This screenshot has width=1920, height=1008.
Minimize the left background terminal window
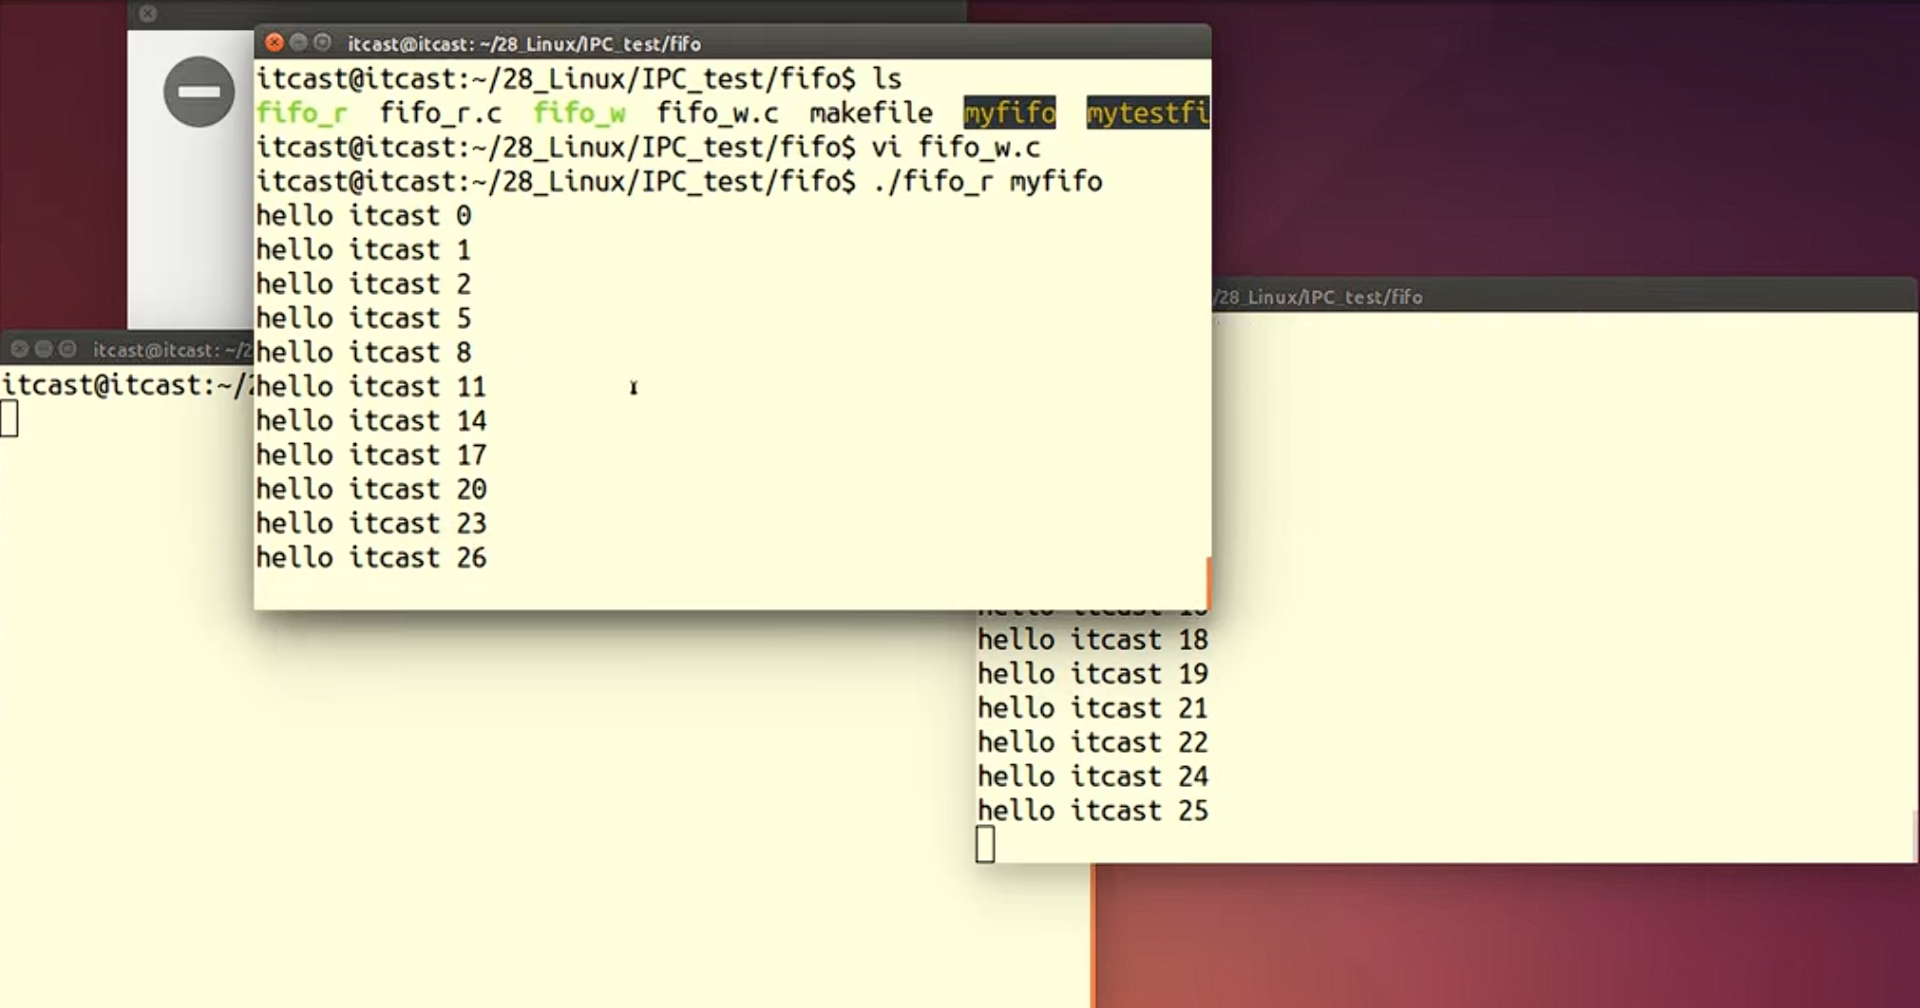pyautogui.click(x=43, y=349)
